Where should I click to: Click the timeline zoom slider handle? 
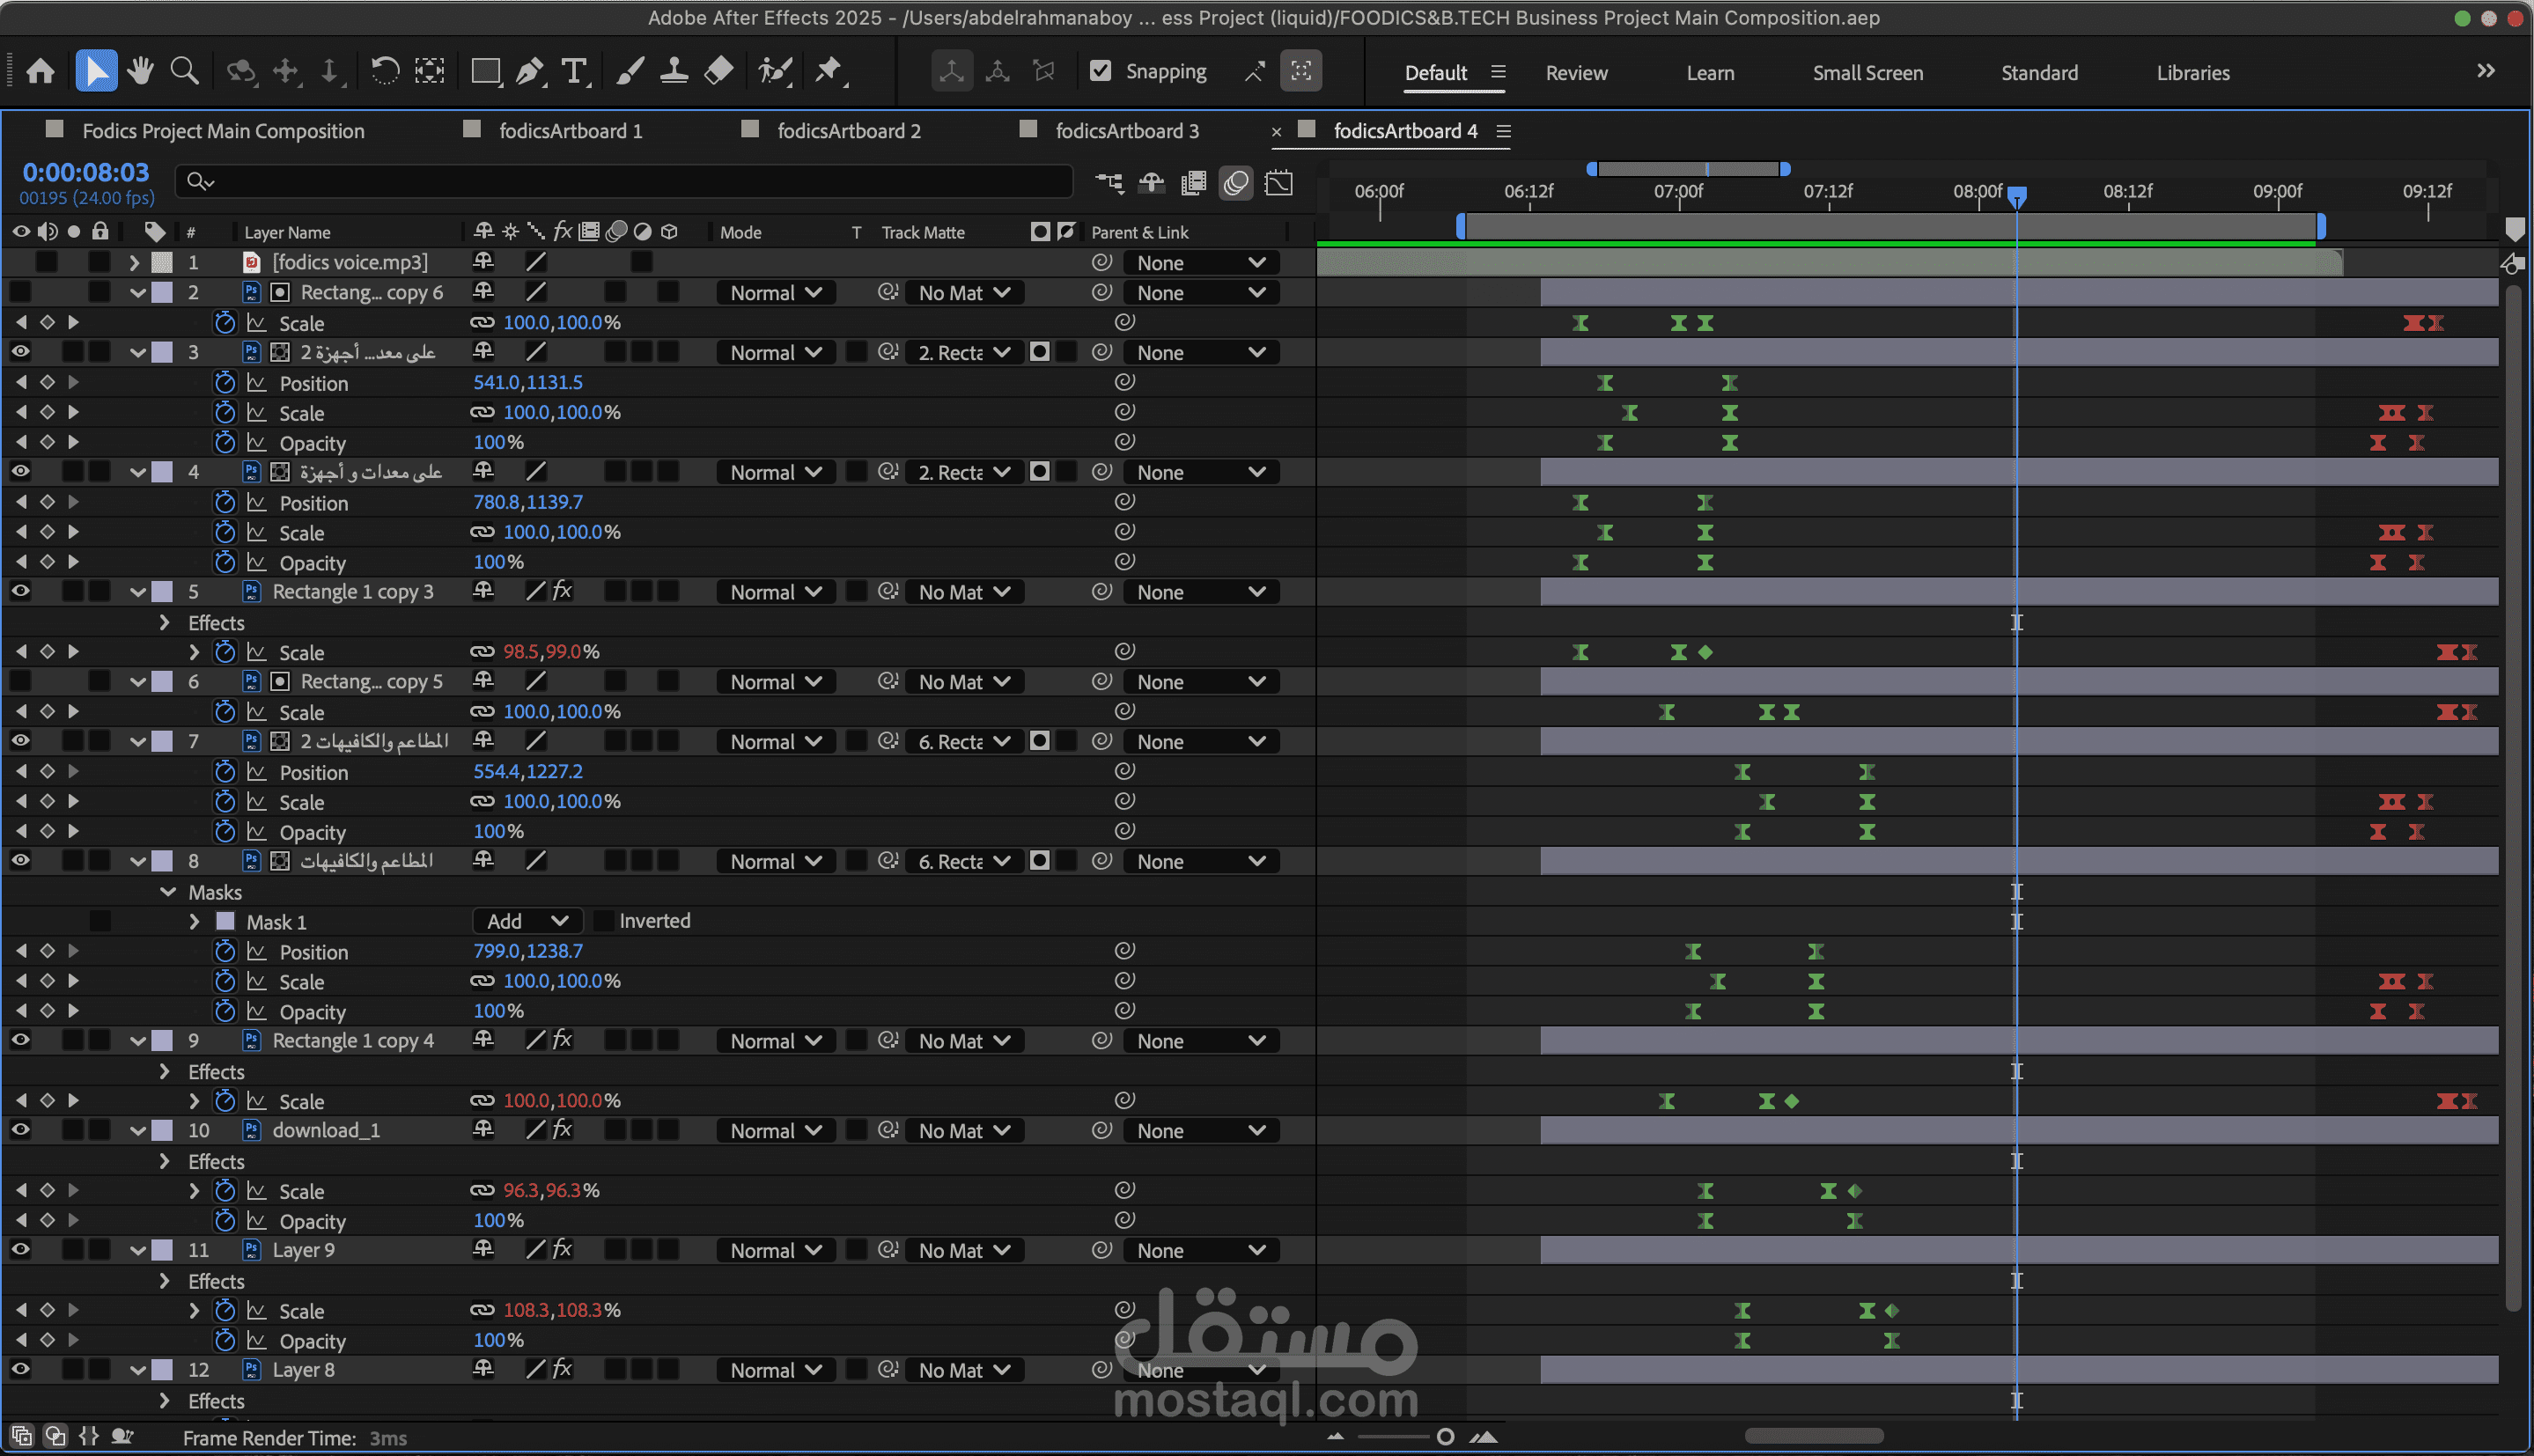[x=1444, y=1437]
